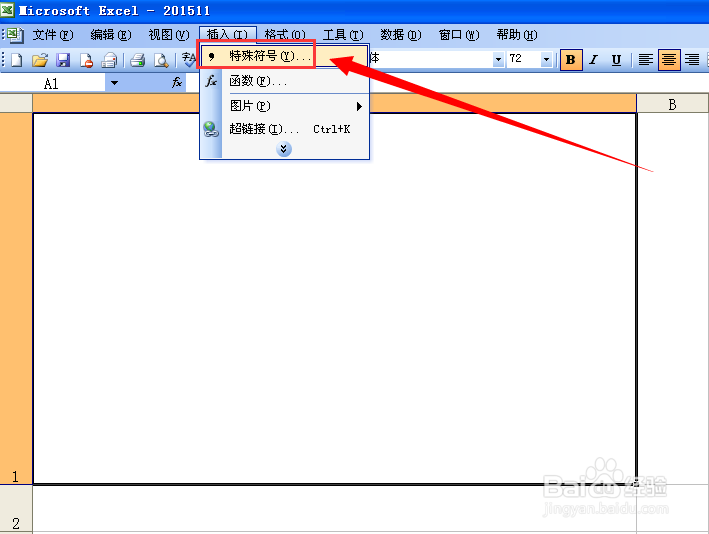
Task: Click the Select All corner button
Action: [16, 103]
